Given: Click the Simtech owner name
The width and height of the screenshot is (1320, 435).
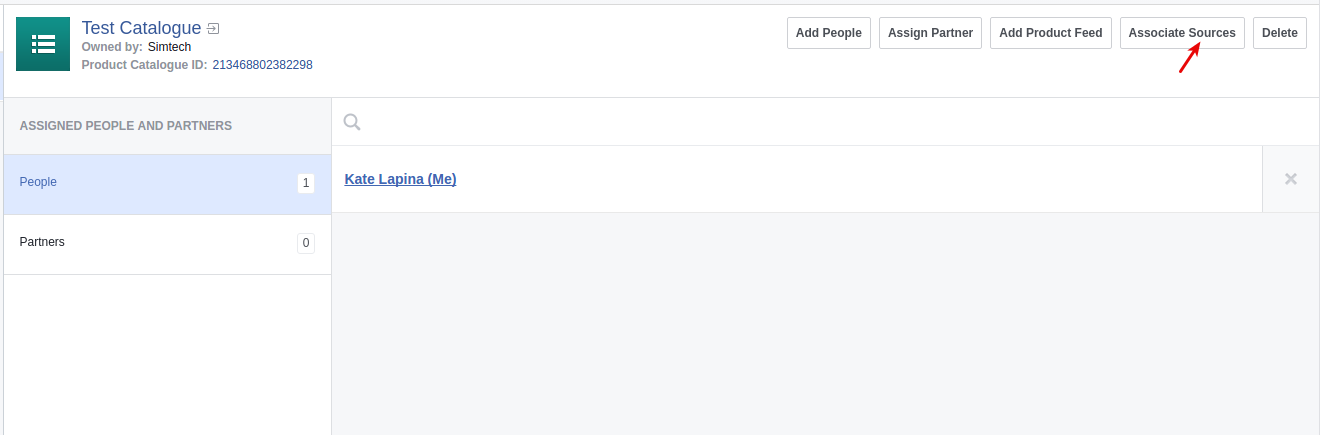Looking at the screenshot, I should (170, 47).
